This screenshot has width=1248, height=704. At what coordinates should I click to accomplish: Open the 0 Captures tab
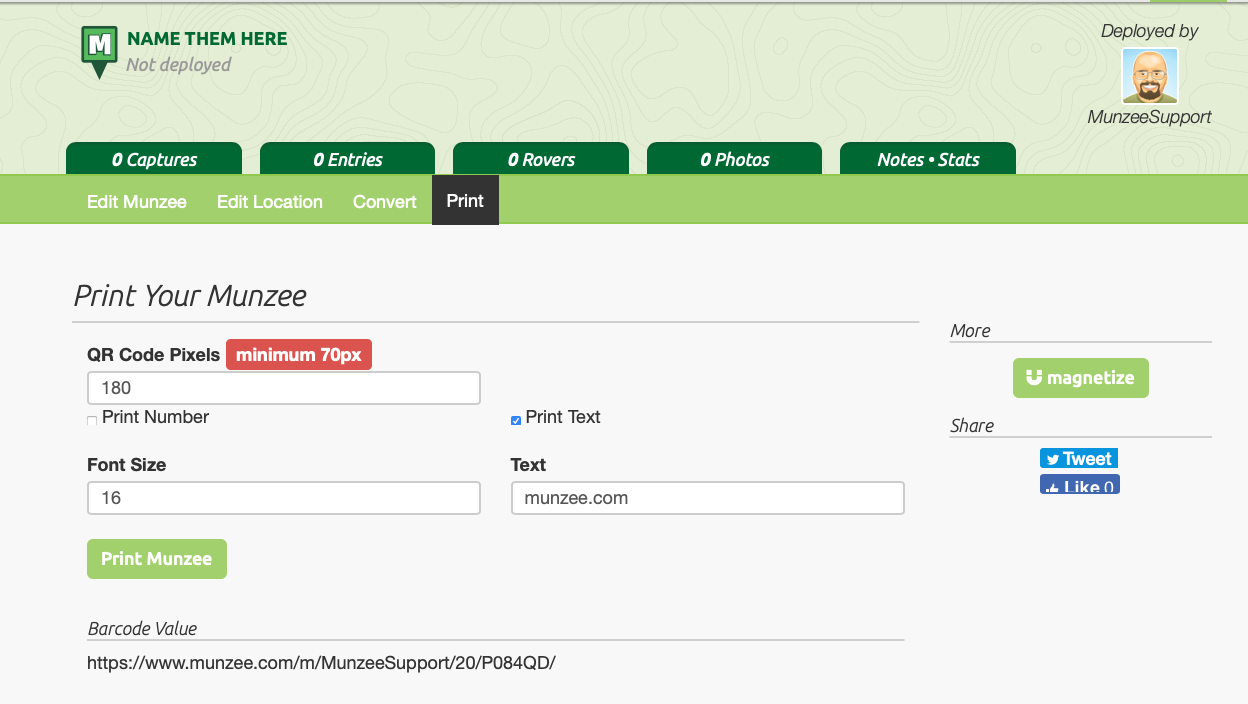pyautogui.click(x=154, y=159)
